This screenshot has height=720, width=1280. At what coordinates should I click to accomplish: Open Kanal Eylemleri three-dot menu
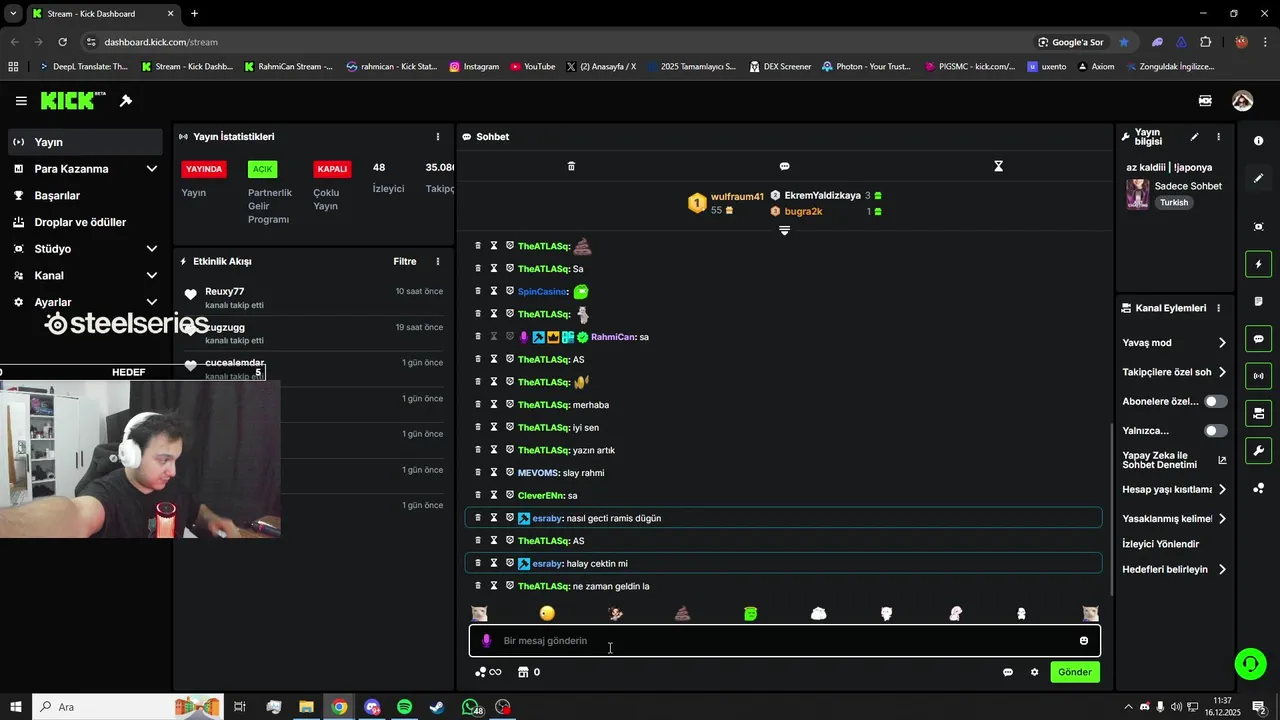point(1218,308)
